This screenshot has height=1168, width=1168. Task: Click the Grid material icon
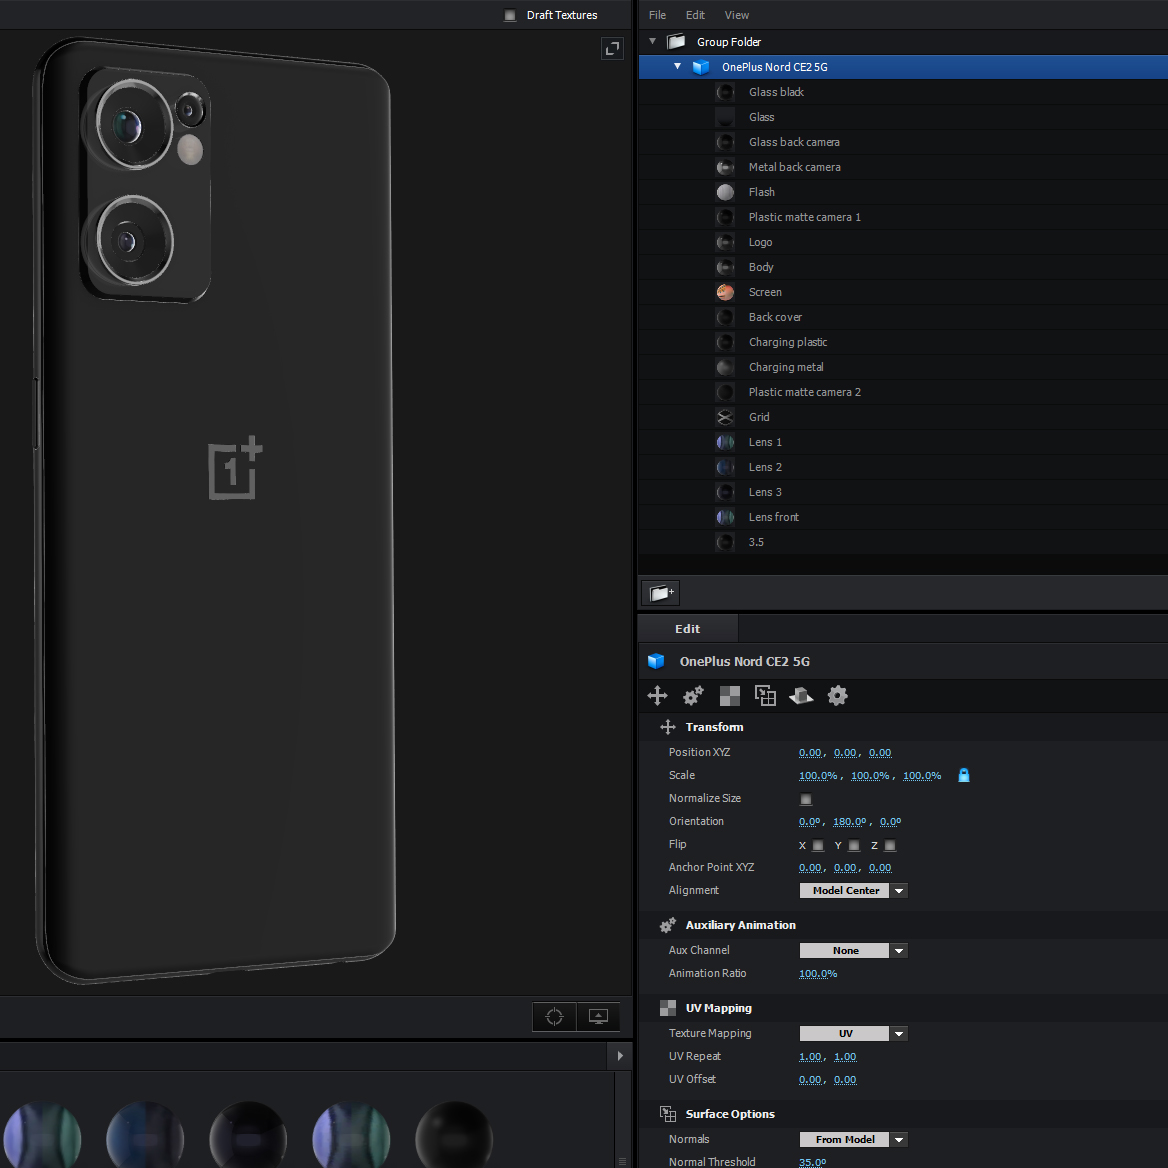725,417
